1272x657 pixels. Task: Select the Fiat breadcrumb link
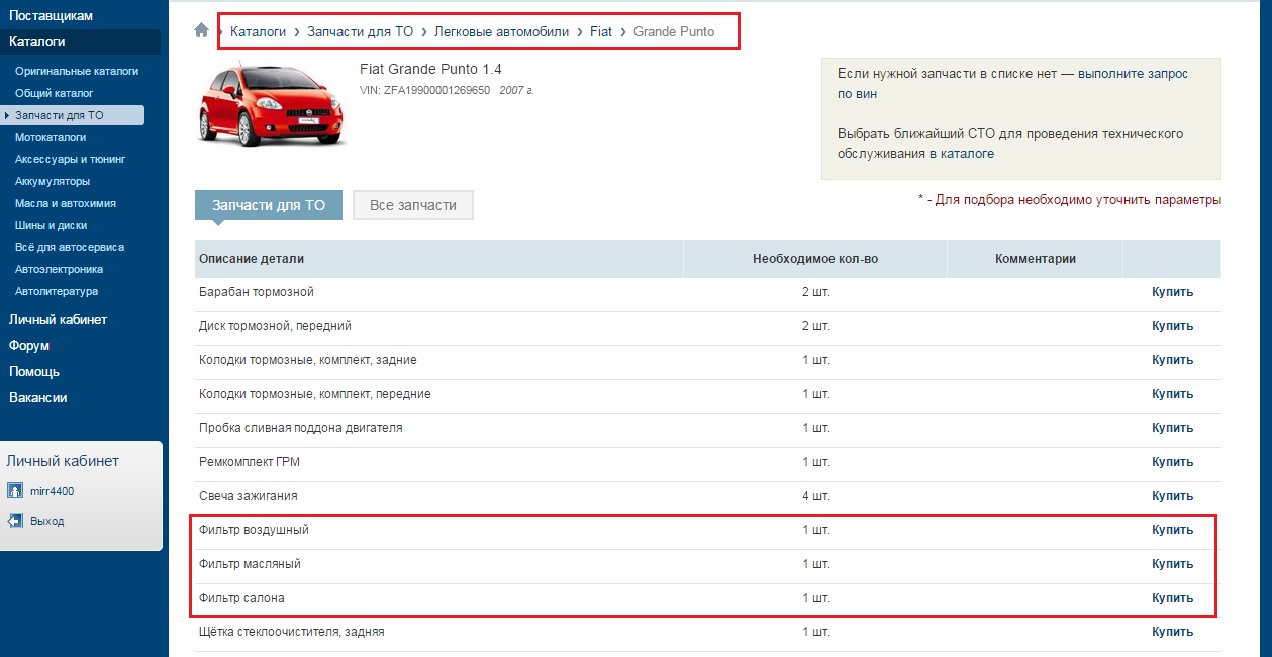pos(601,31)
